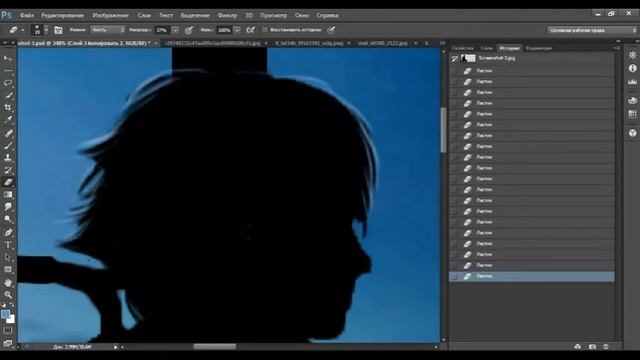Screen dimensions: 640x360
Task: Open the Изображение menu
Action: [x=111, y=16]
